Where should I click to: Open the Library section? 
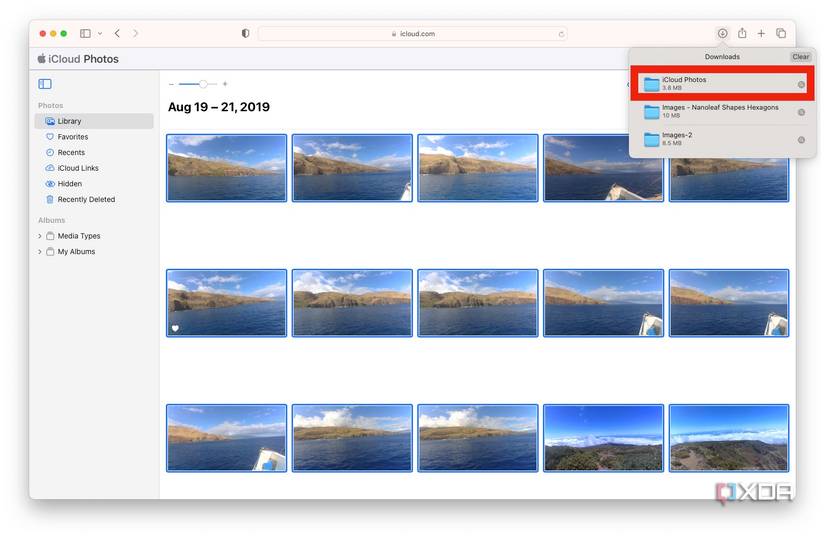[x=94, y=121]
